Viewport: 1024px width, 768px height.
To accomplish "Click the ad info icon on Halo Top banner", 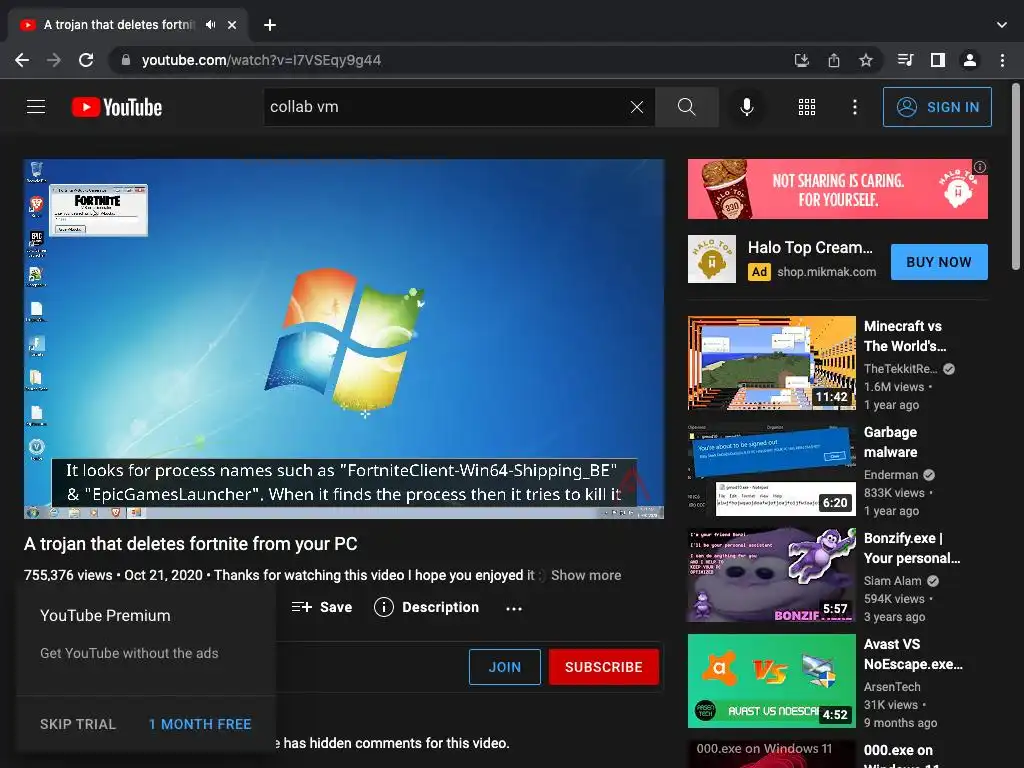I will [x=980, y=167].
